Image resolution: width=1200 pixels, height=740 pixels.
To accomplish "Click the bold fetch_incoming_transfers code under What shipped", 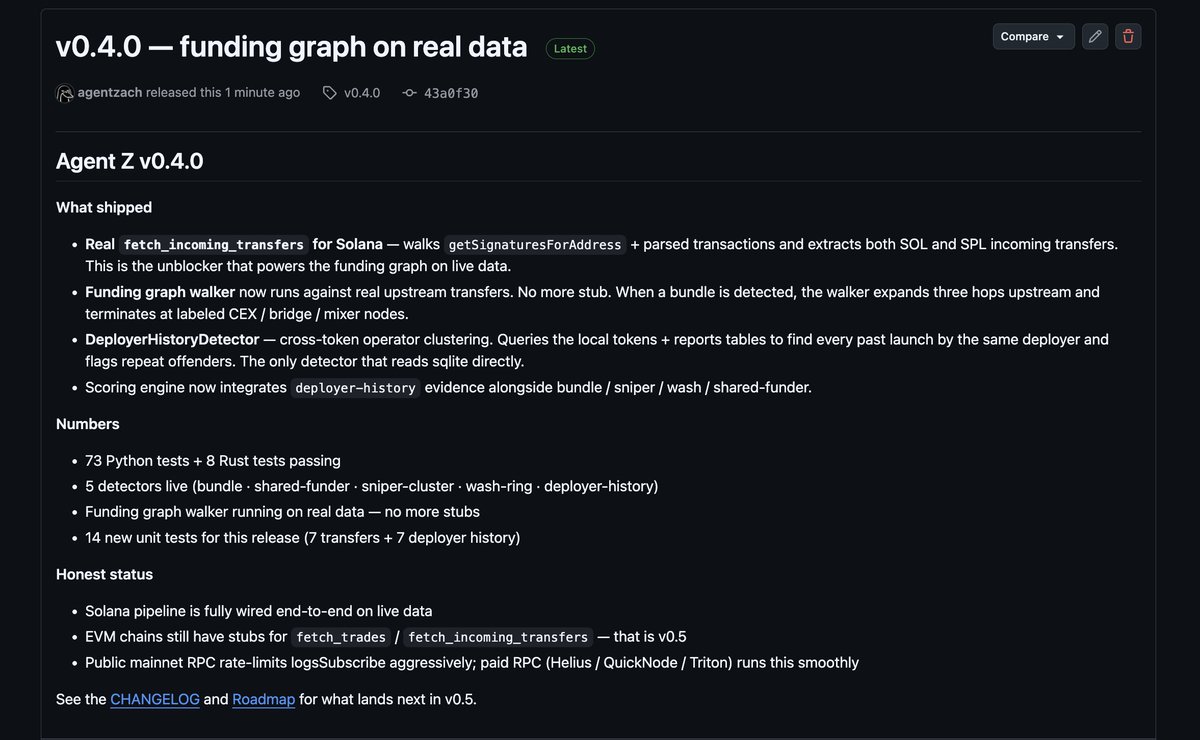I will [213, 245].
